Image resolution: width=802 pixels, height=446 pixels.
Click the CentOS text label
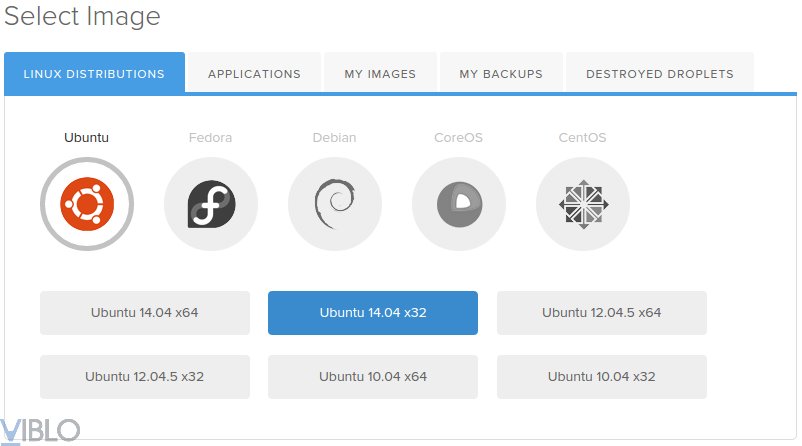click(x=582, y=138)
